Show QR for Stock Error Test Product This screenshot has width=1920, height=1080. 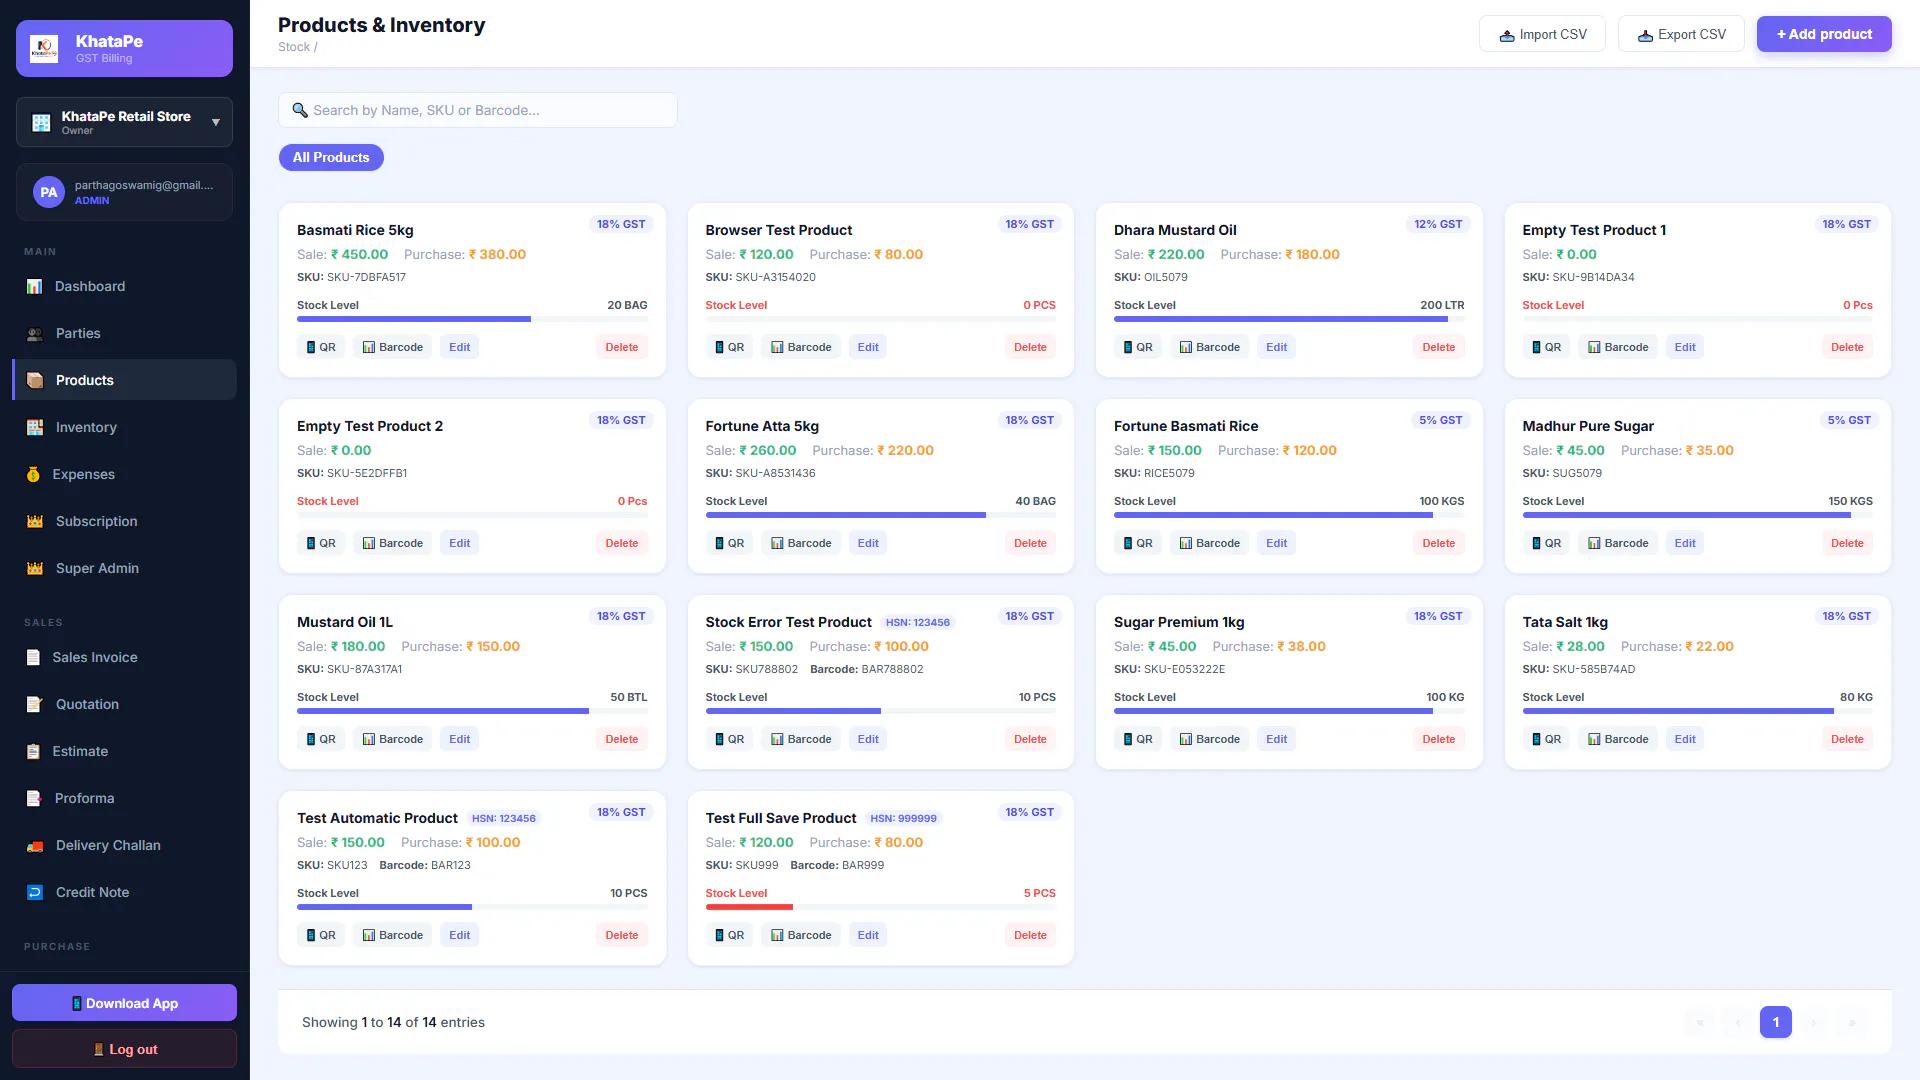click(730, 739)
